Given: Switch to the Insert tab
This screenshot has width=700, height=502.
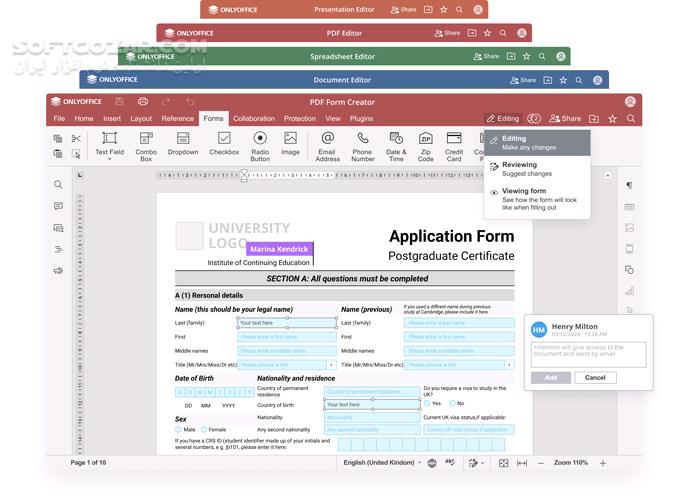Looking at the screenshot, I should 112,118.
